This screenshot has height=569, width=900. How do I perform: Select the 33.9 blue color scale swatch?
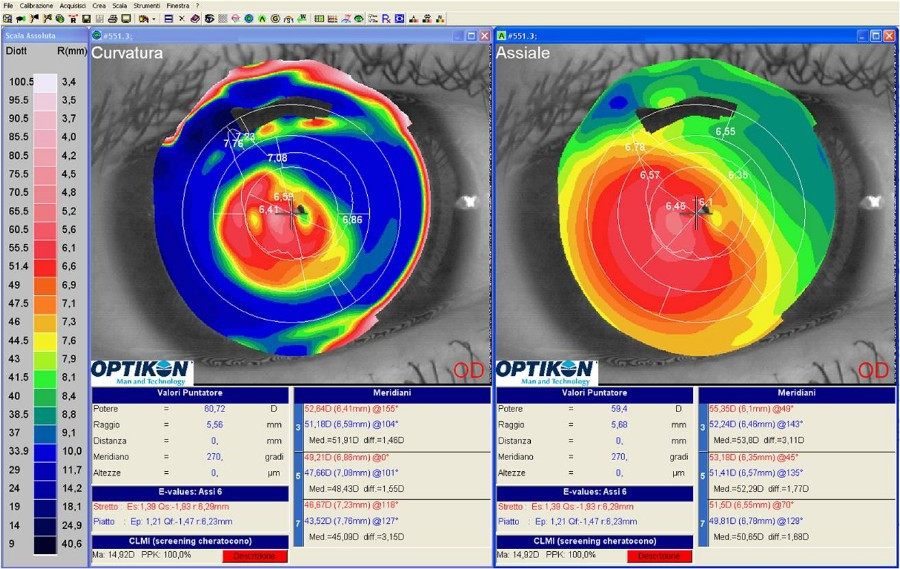coord(46,450)
